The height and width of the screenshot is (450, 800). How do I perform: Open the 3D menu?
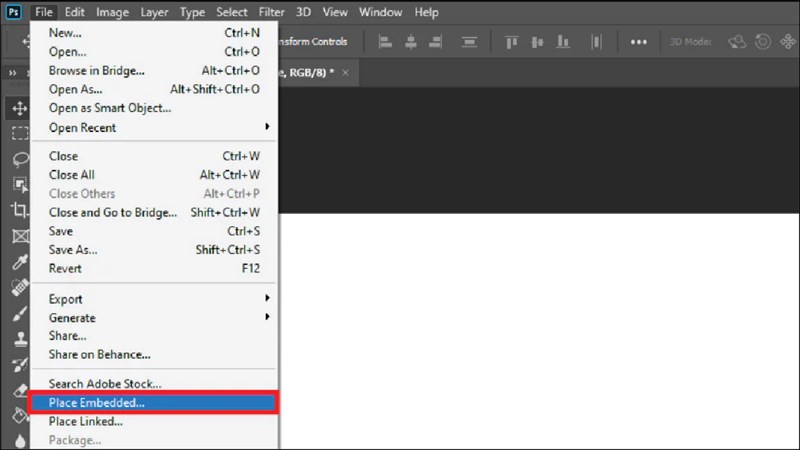(303, 12)
